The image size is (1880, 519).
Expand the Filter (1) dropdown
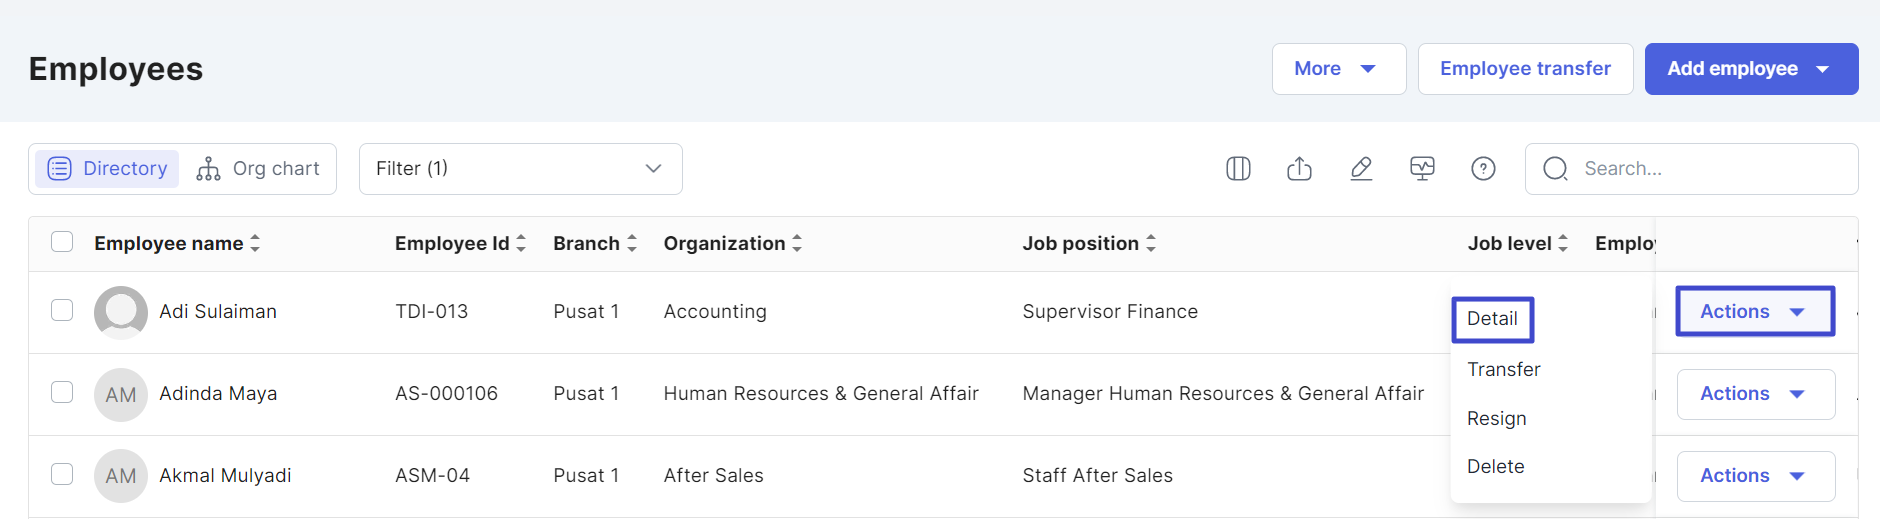[x=520, y=169]
